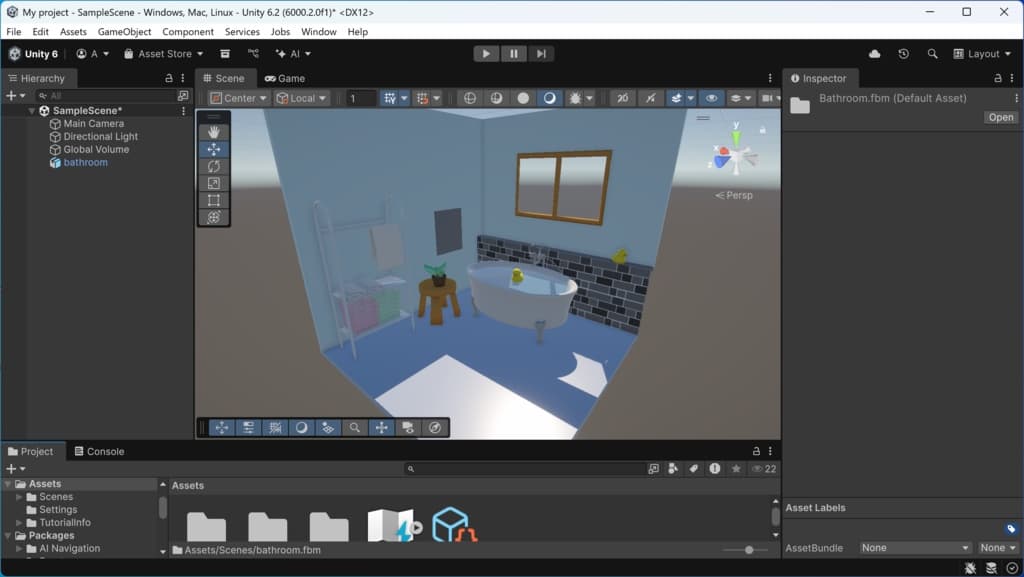The image size is (1024, 577).
Task: Open Unity Cloud services icon
Action: point(875,54)
